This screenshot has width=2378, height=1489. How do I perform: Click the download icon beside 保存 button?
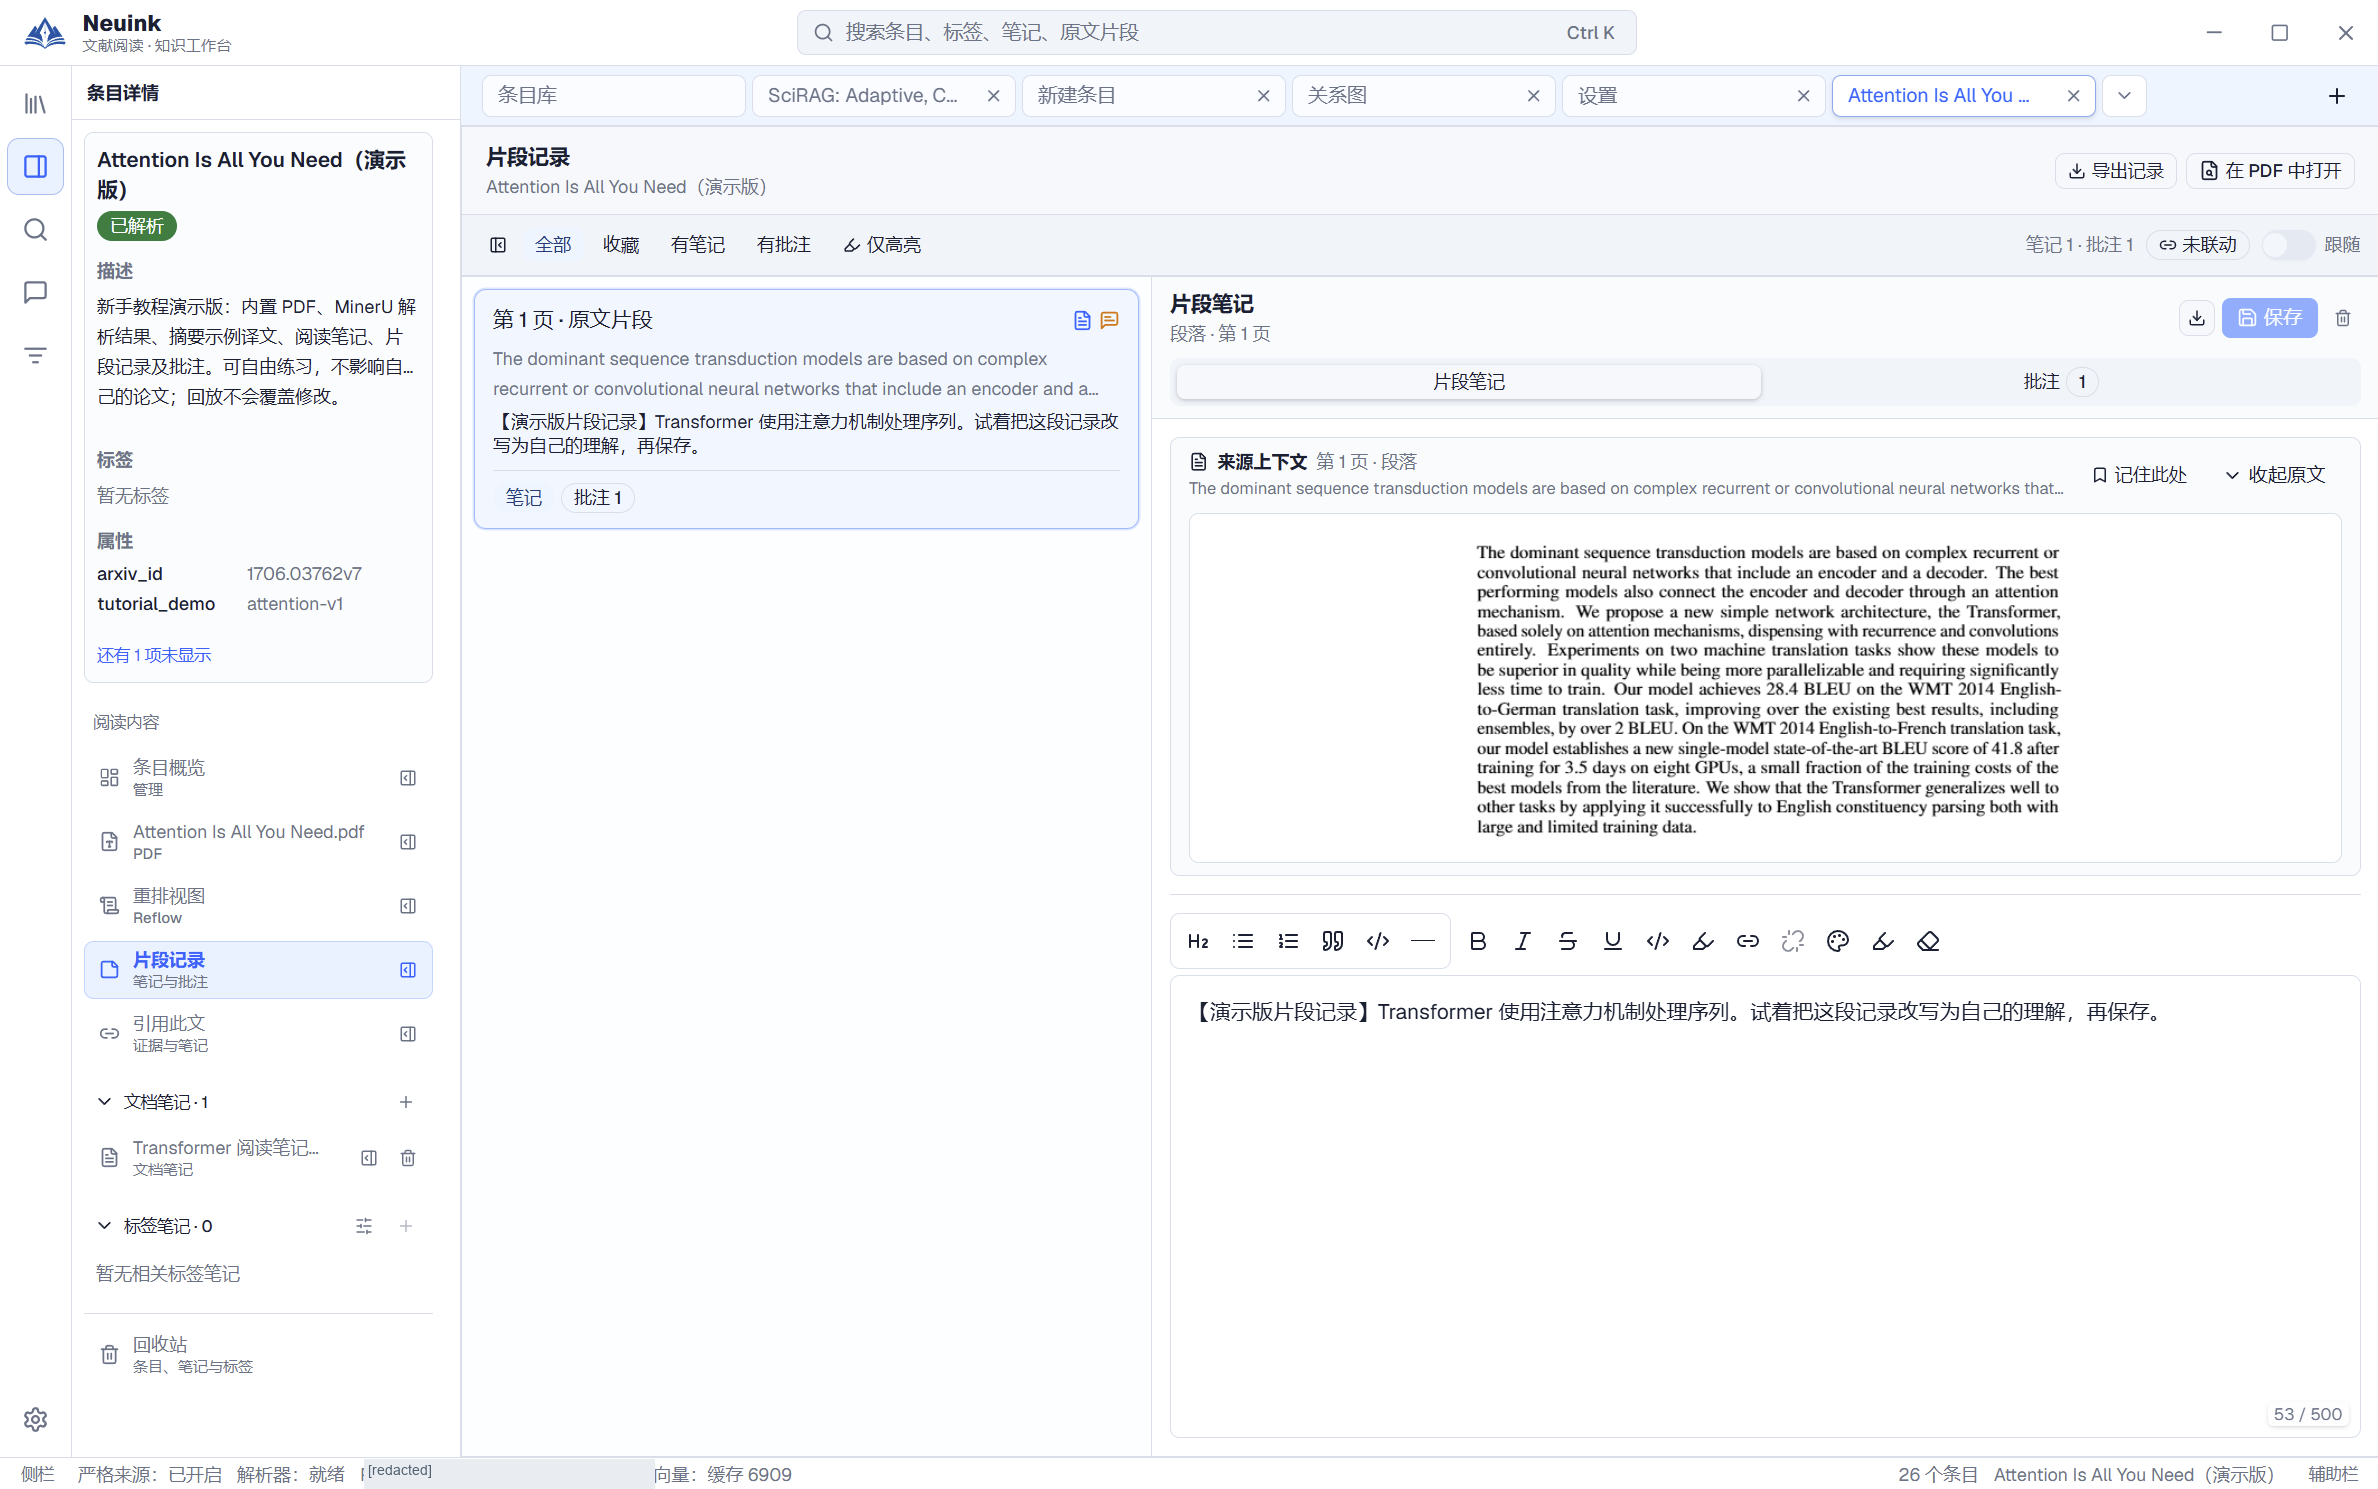pyautogui.click(x=2197, y=318)
